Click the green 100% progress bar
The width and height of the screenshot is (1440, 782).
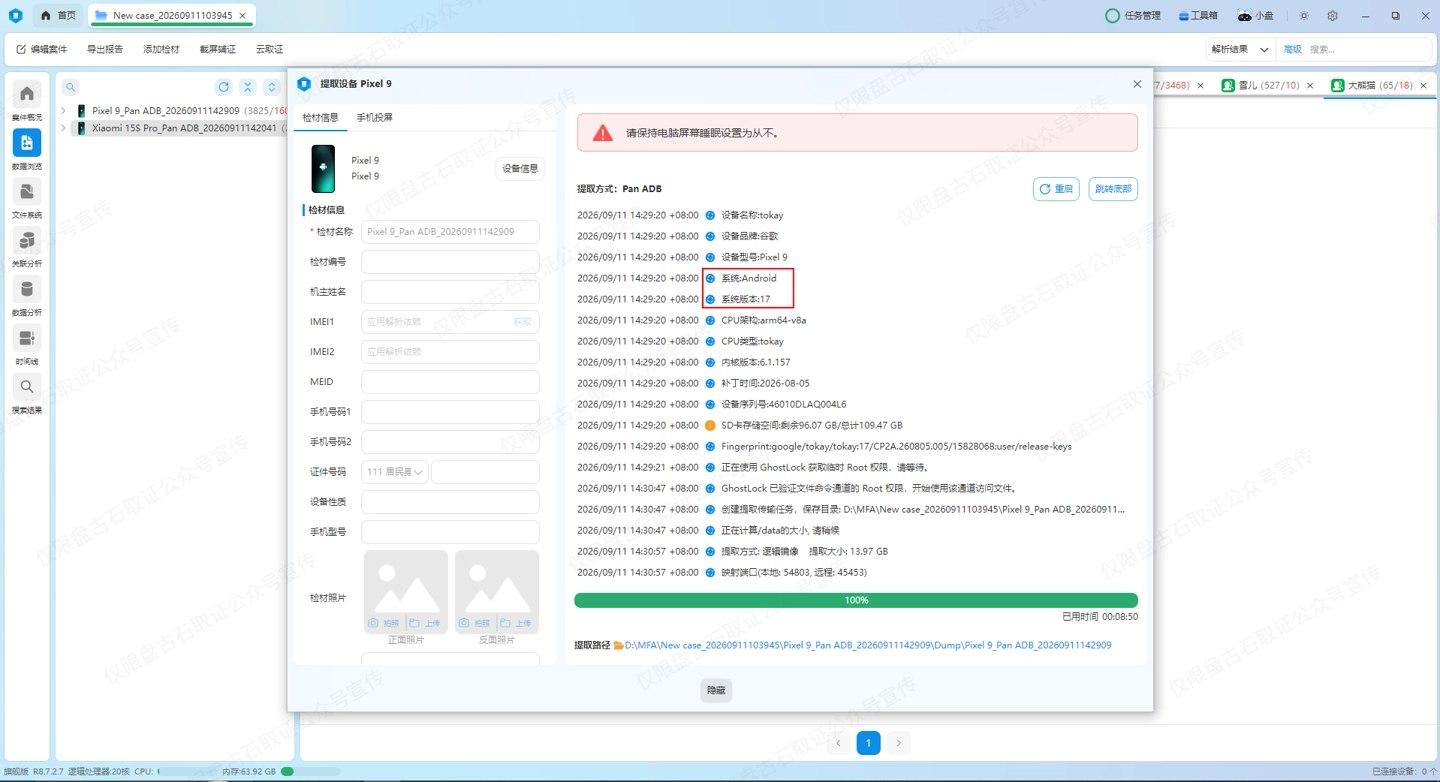(856, 600)
